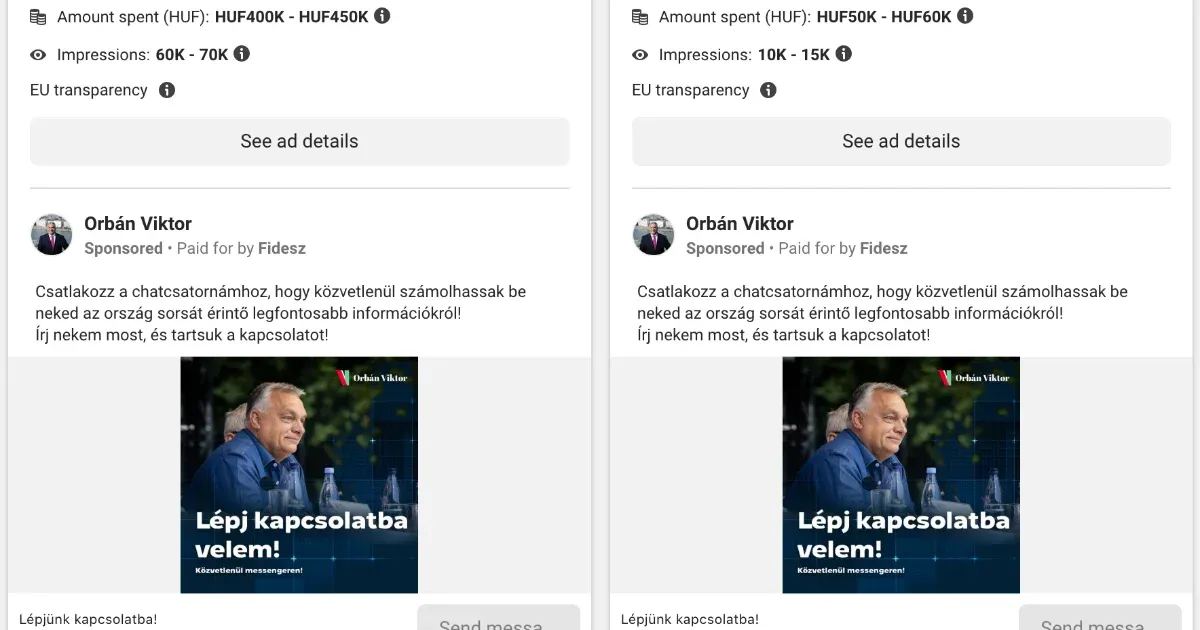Click Orbán Viktor profile picture in left ad
Viewport: 1200px width, 630px height.
click(51, 235)
